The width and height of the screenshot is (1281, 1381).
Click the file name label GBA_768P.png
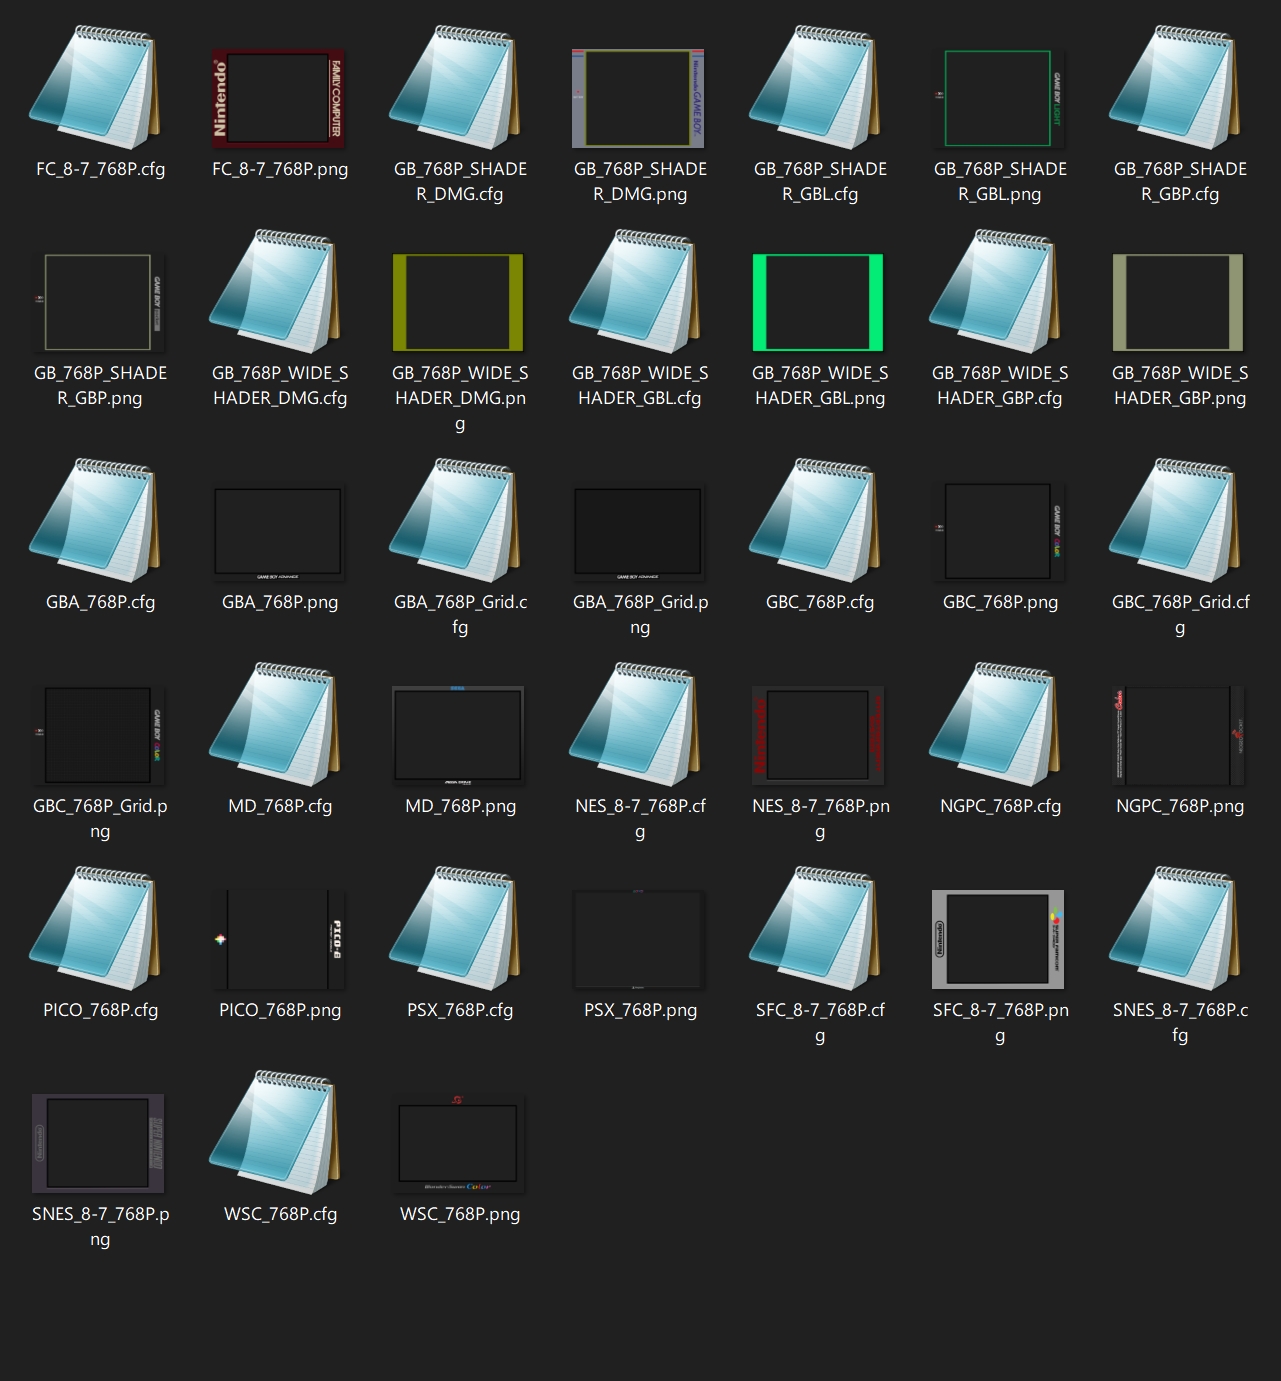coord(280,602)
